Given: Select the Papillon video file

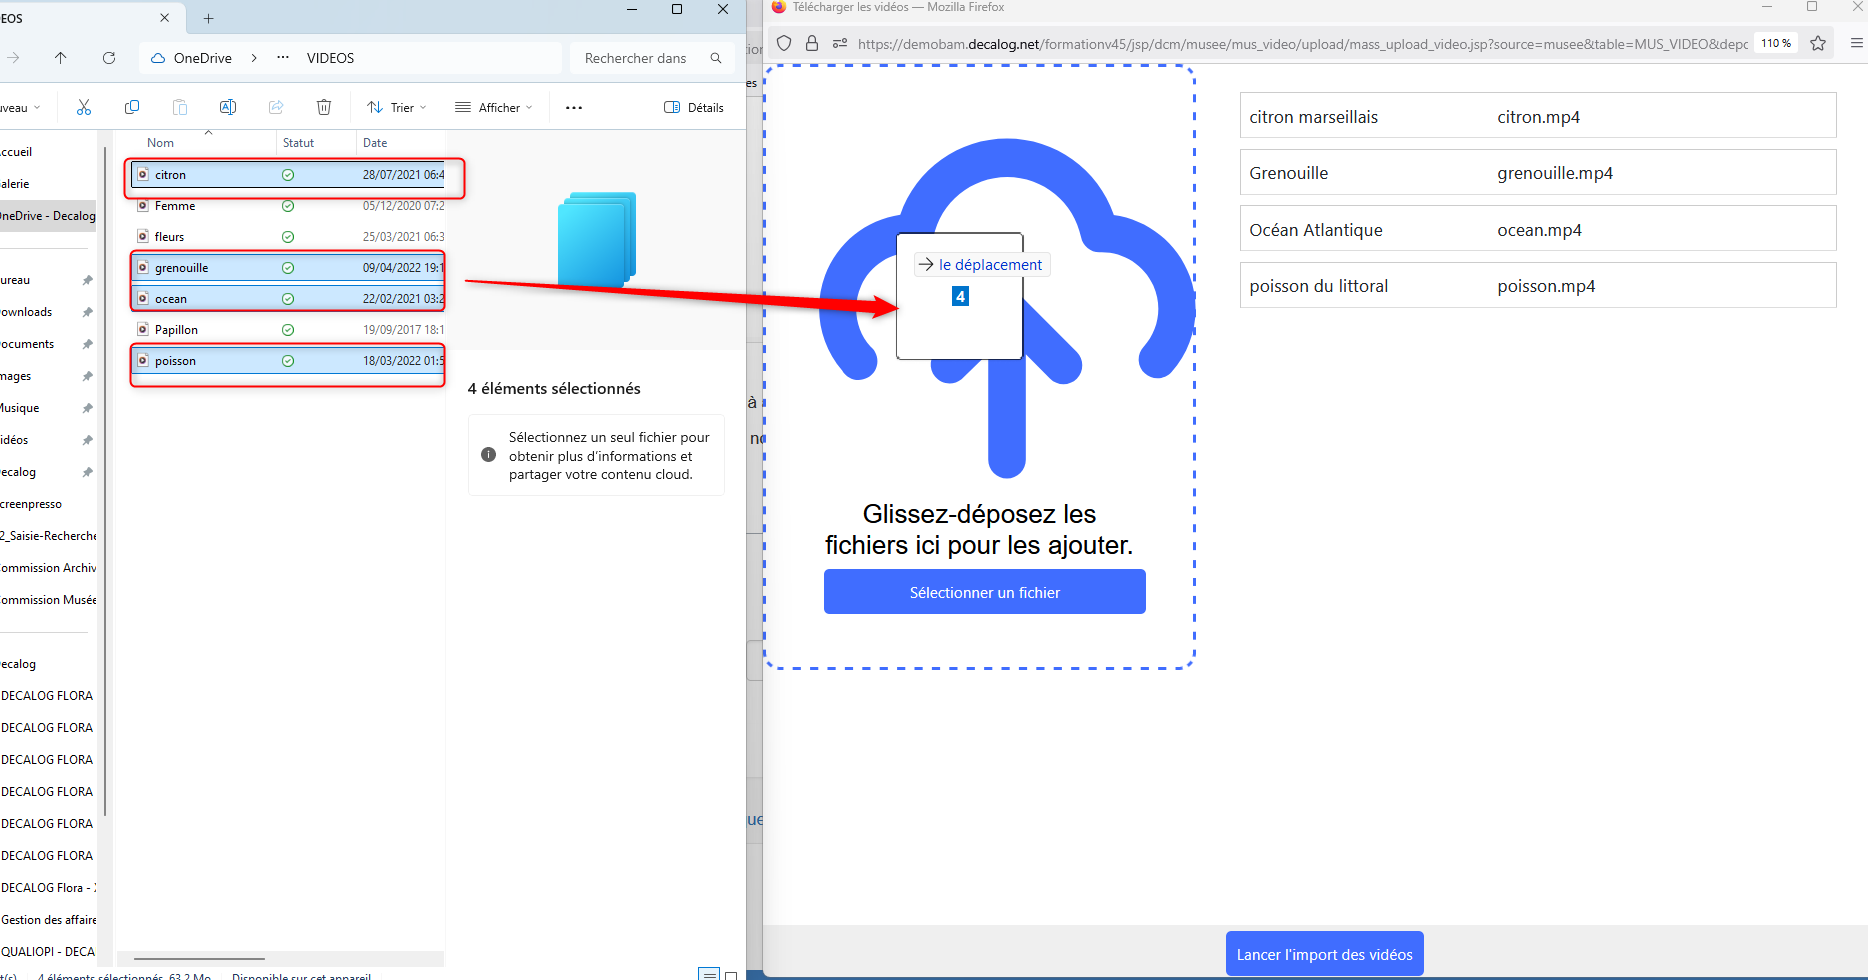Looking at the screenshot, I should (x=177, y=330).
